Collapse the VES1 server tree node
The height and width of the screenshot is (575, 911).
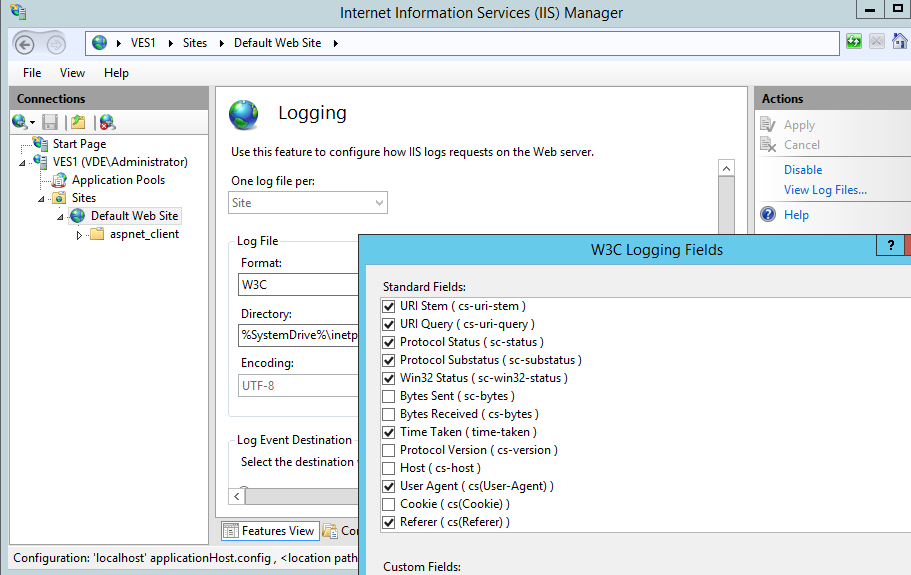[x=22, y=163]
